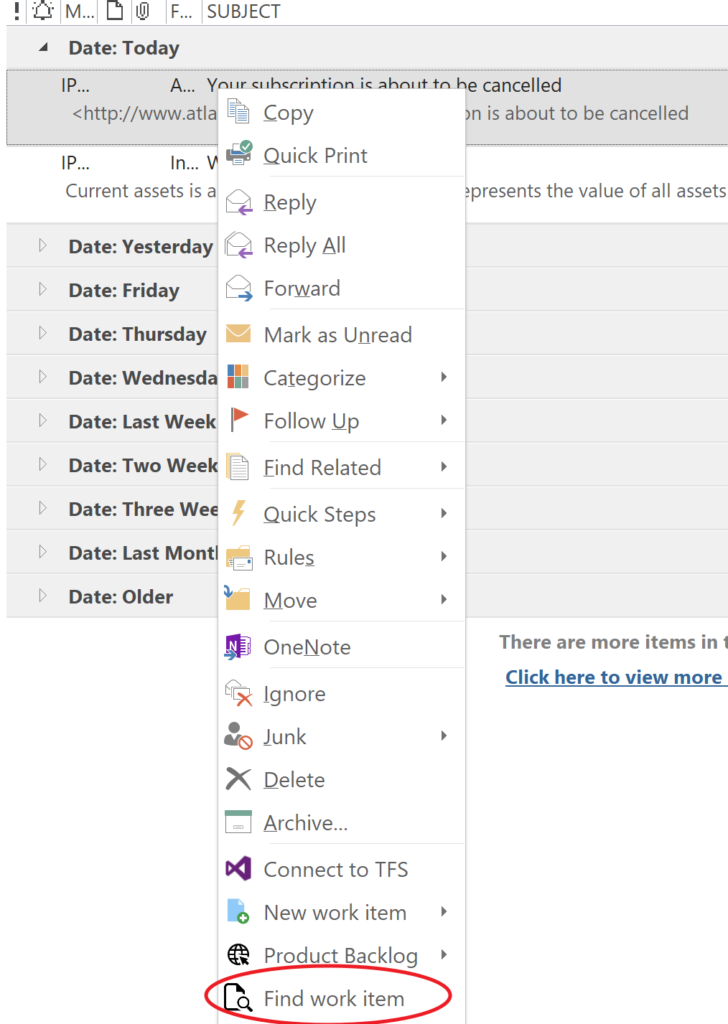Click the OneNote icon

(x=240, y=647)
